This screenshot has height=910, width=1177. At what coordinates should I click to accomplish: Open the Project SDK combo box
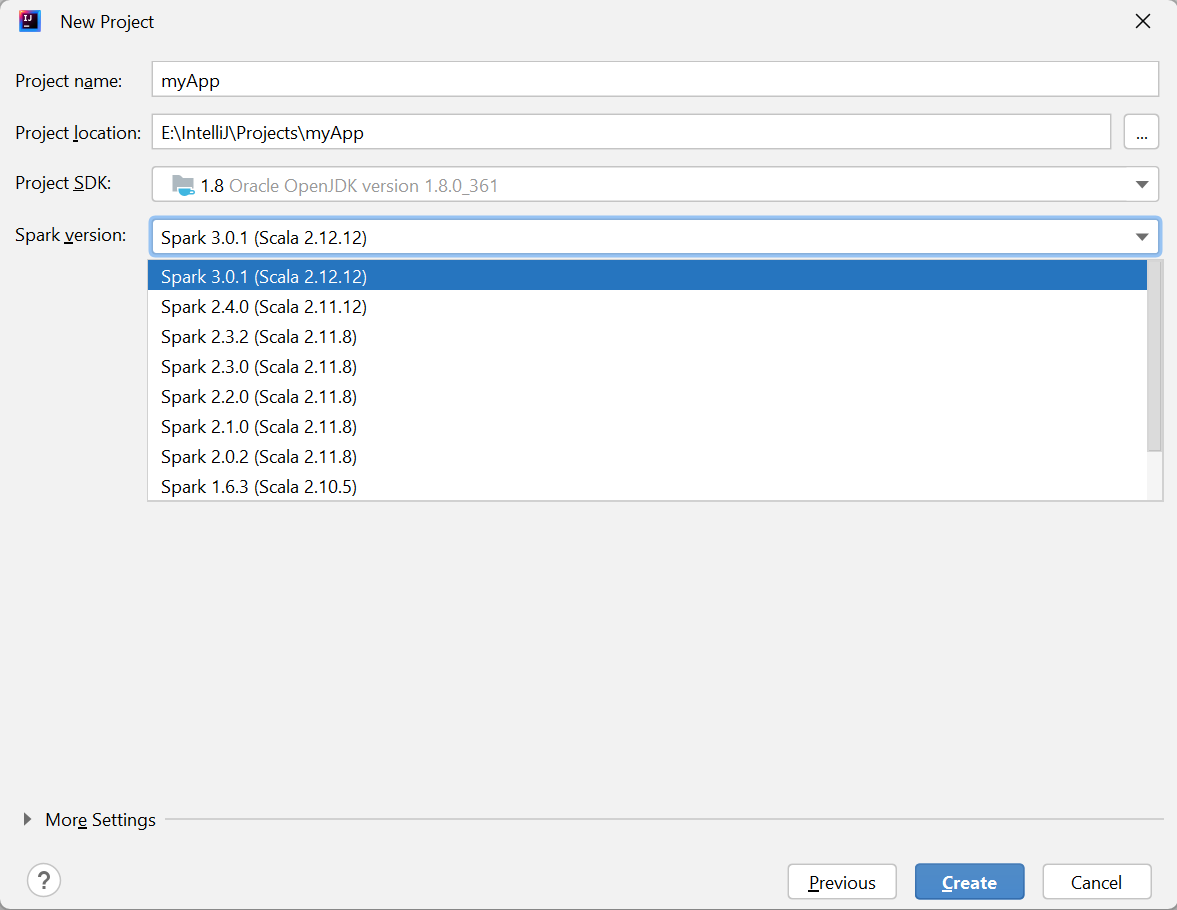pyautogui.click(x=650, y=184)
